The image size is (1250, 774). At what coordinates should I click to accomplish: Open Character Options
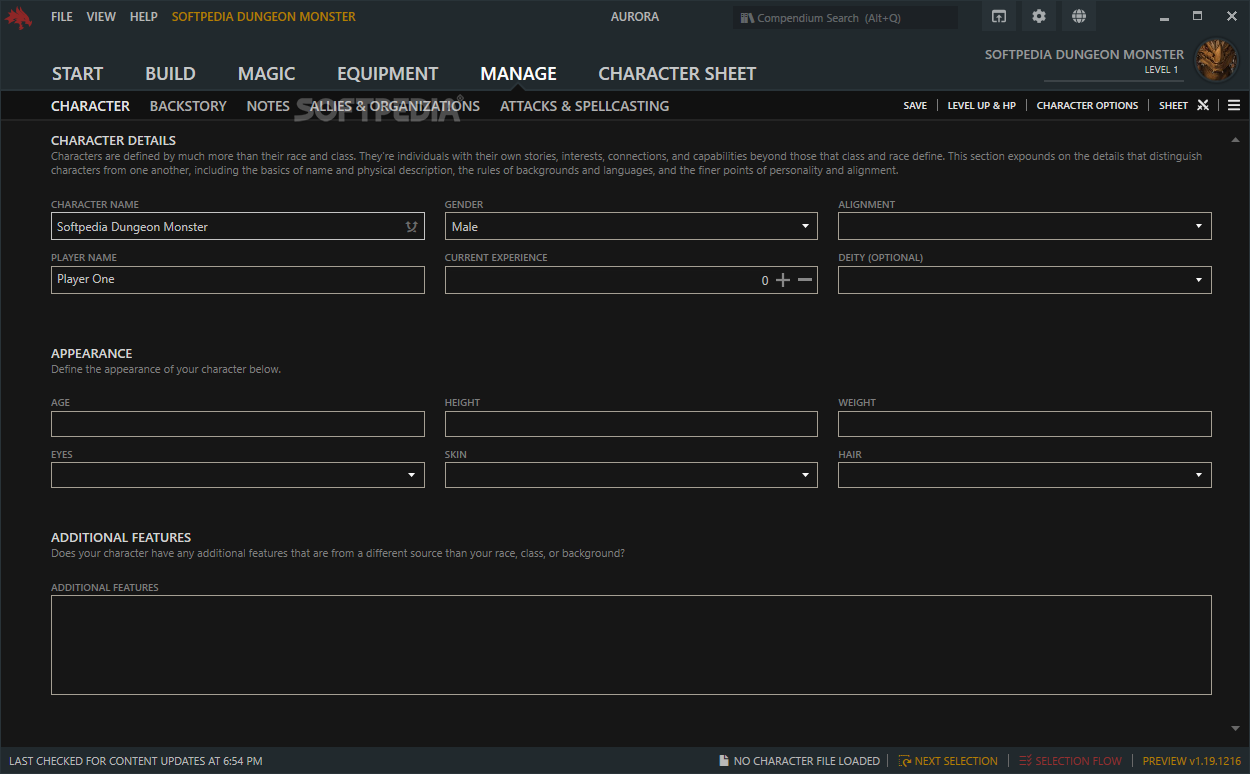coord(1087,106)
